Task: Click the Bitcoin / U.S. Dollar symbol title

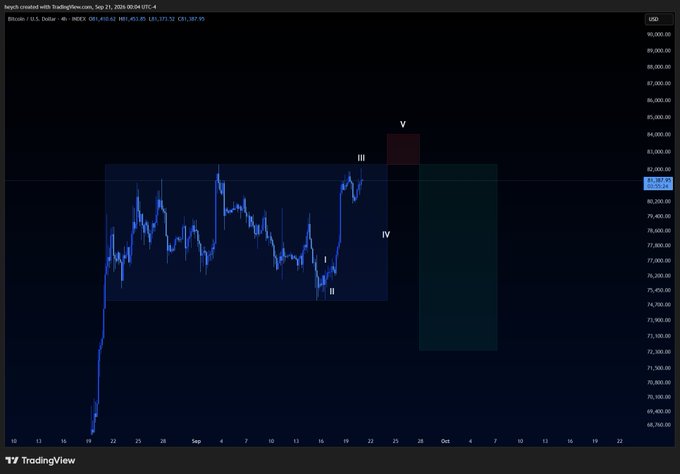Action: (x=32, y=19)
